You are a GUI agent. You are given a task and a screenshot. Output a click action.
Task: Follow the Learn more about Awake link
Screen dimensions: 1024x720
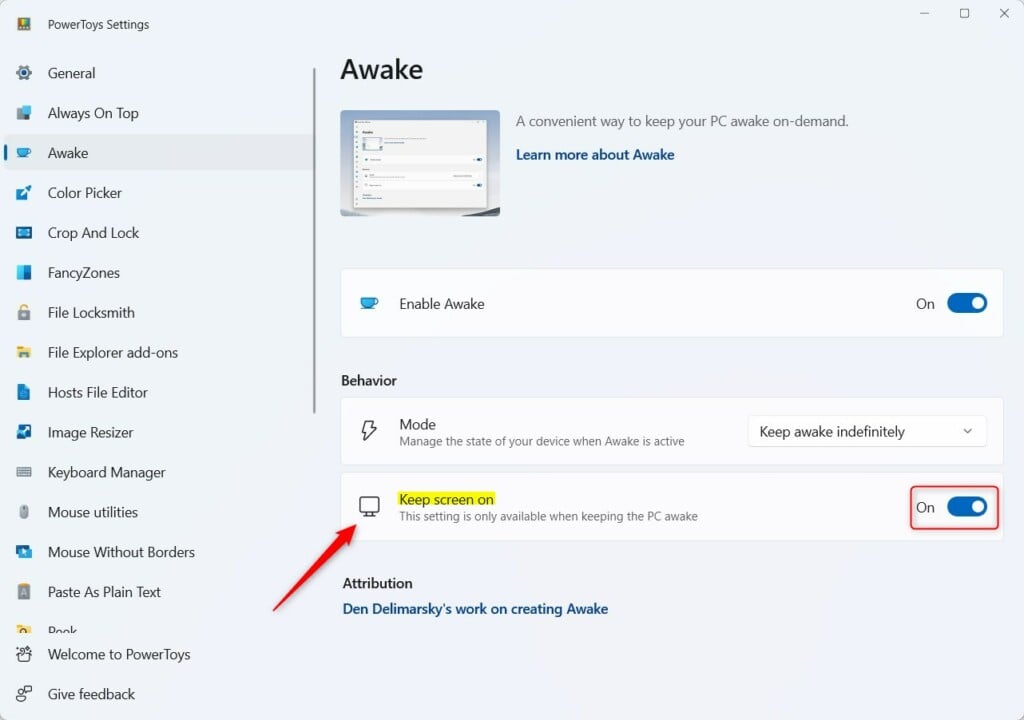595,155
